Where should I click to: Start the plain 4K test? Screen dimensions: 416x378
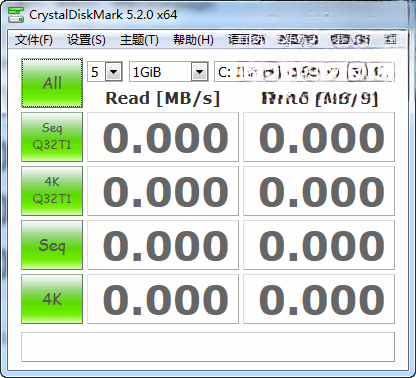[x=52, y=299]
